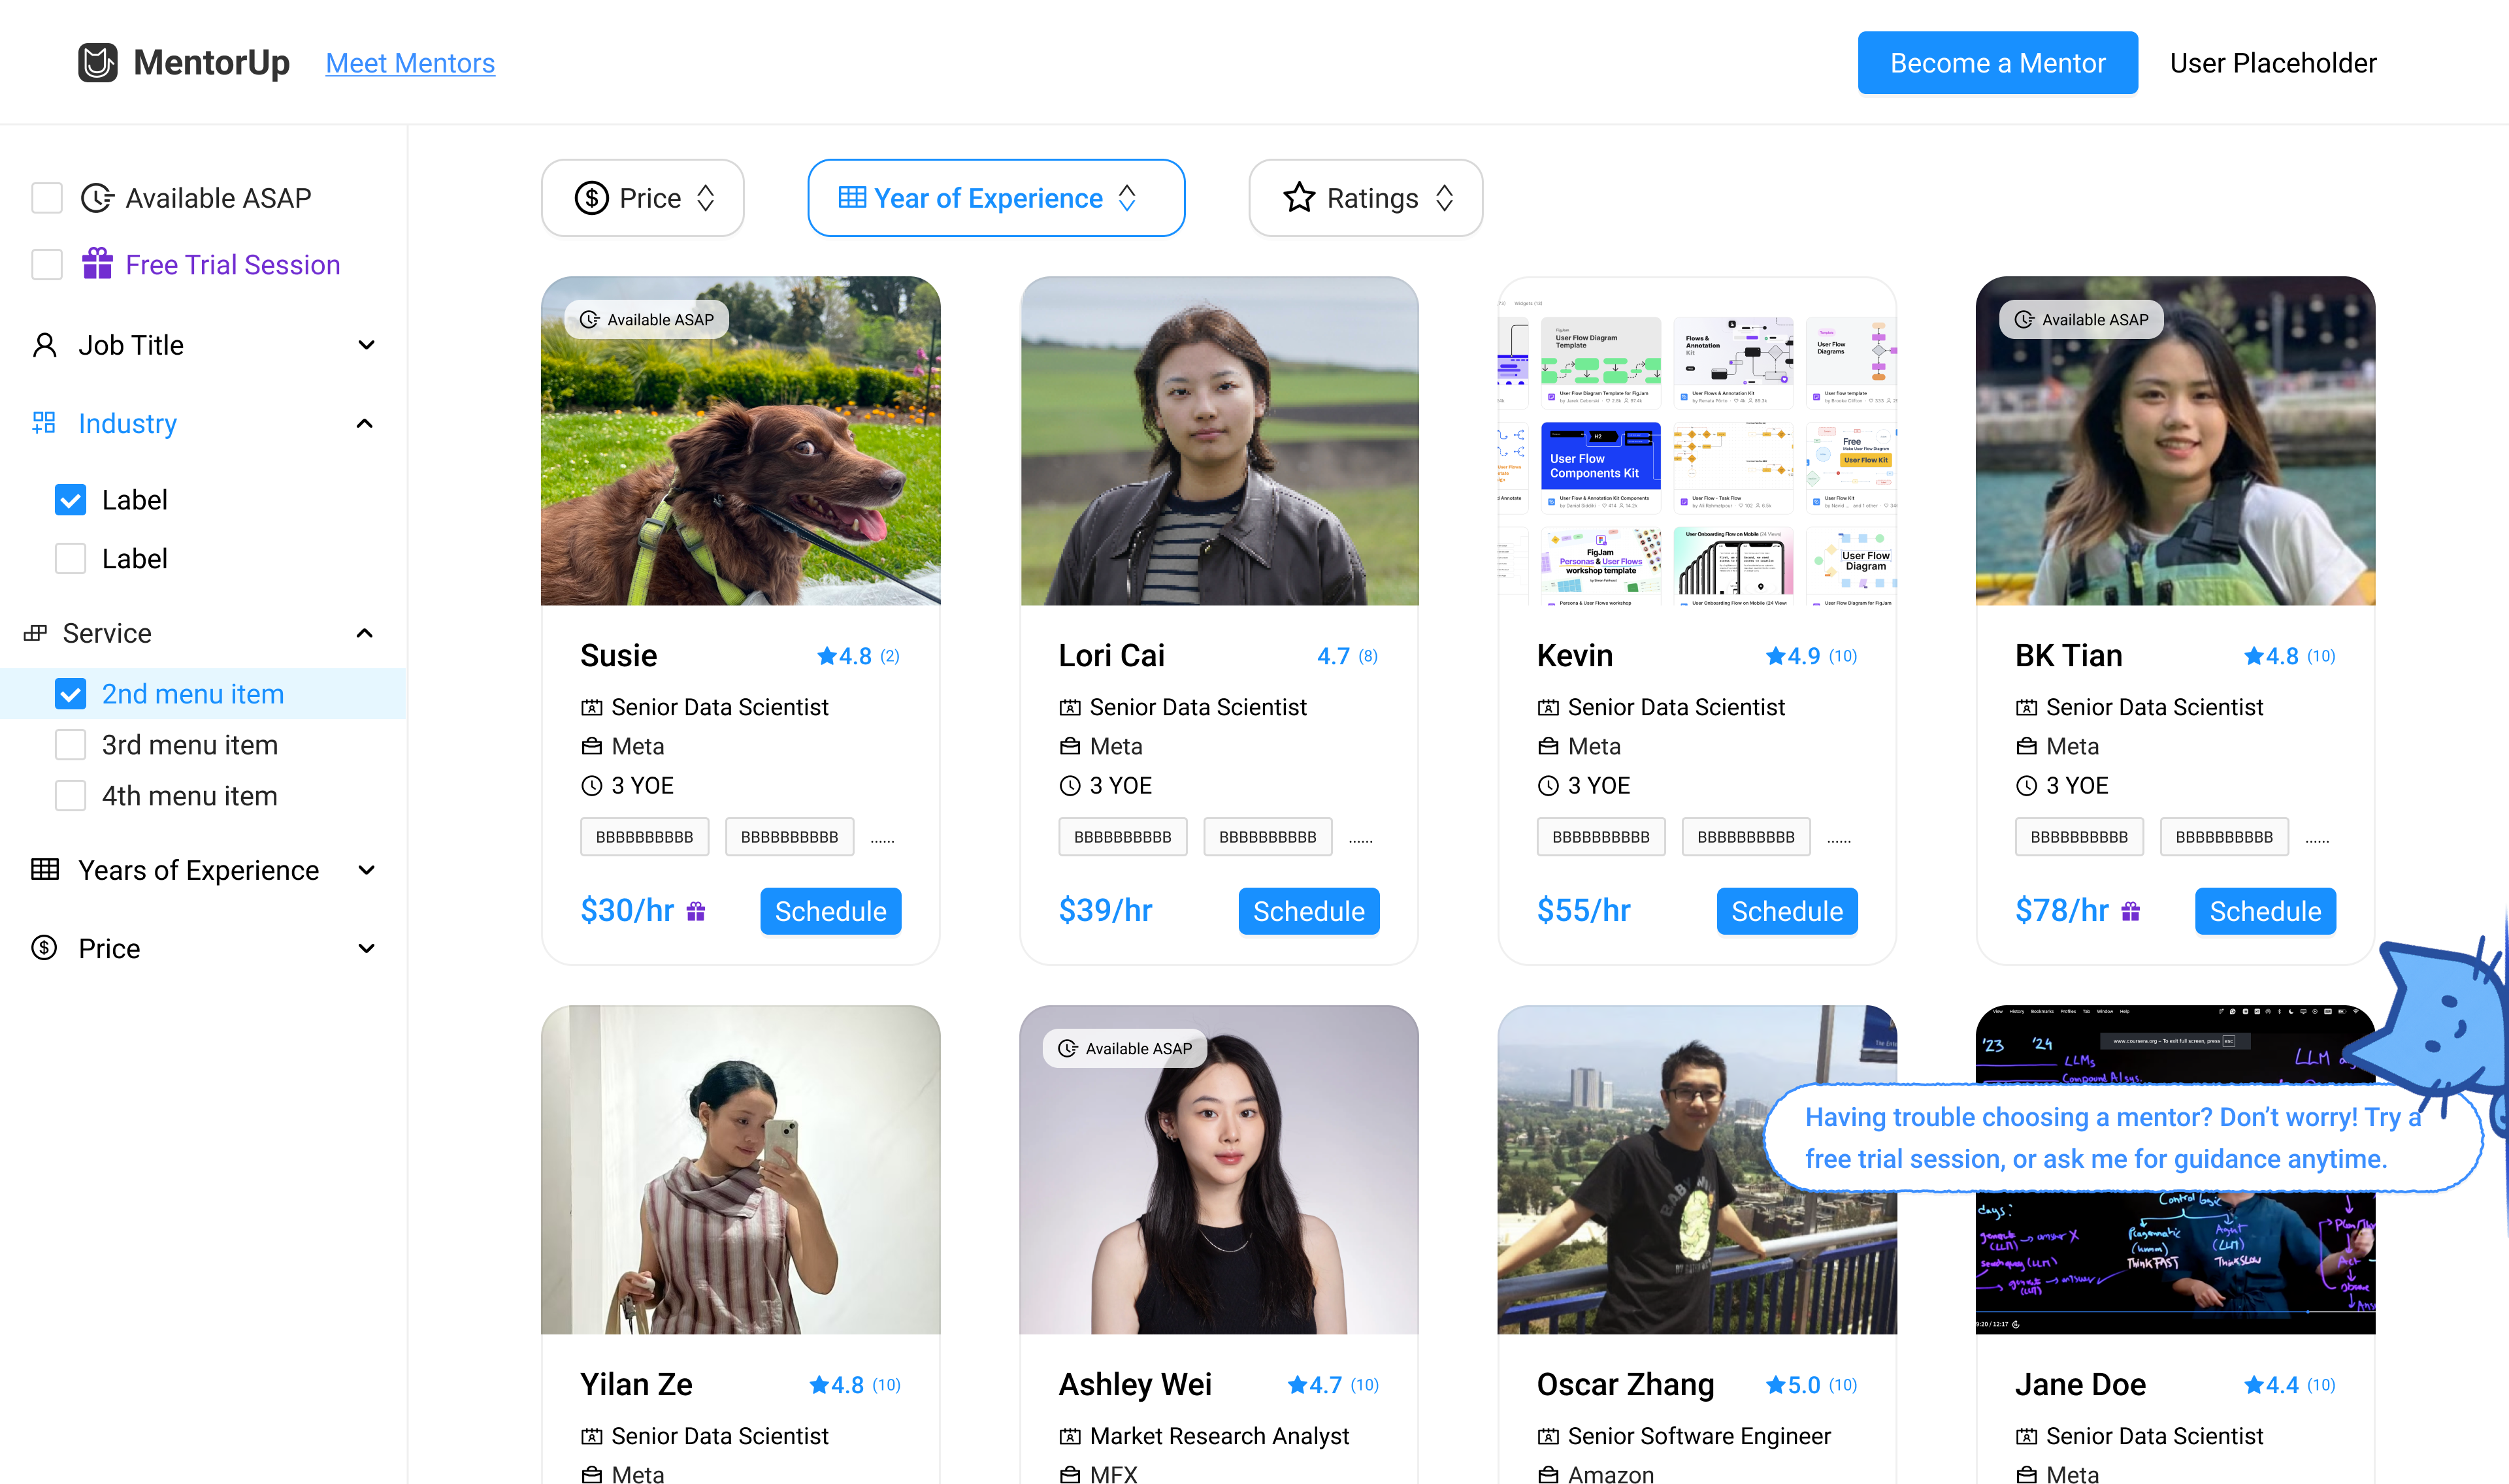Check the 3rd menu item checkbox
The height and width of the screenshot is (1484, 2509).
[x=70, y=745]
